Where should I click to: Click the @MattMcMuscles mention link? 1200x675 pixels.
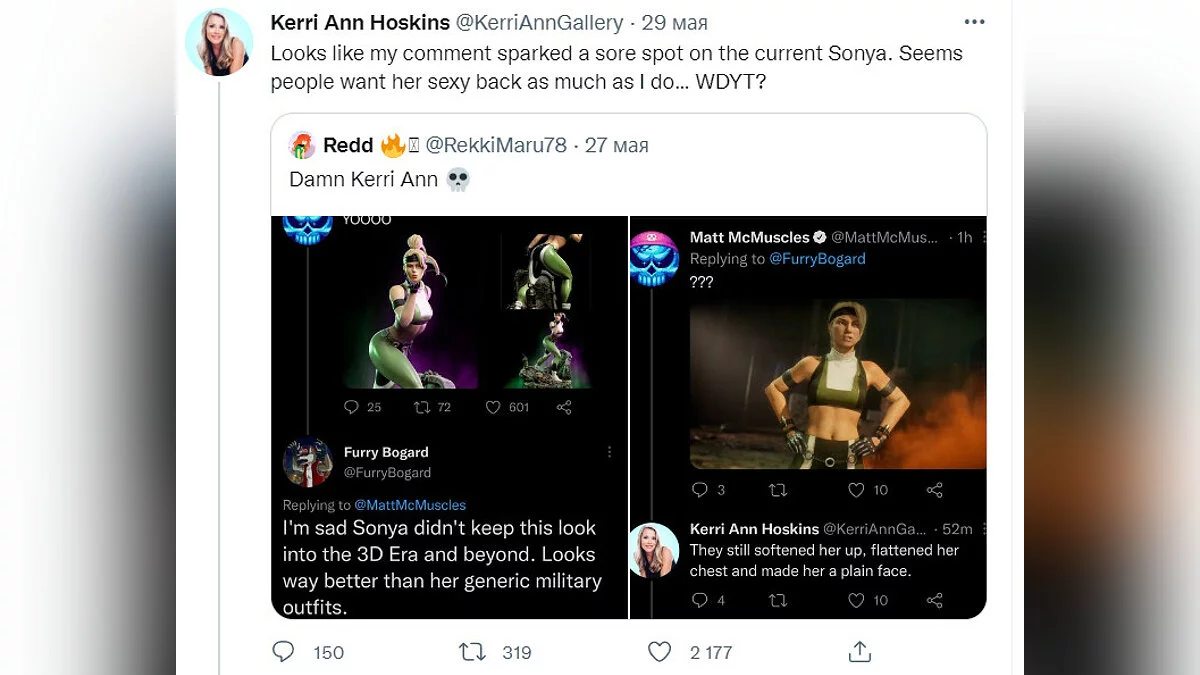pos(410,505)
